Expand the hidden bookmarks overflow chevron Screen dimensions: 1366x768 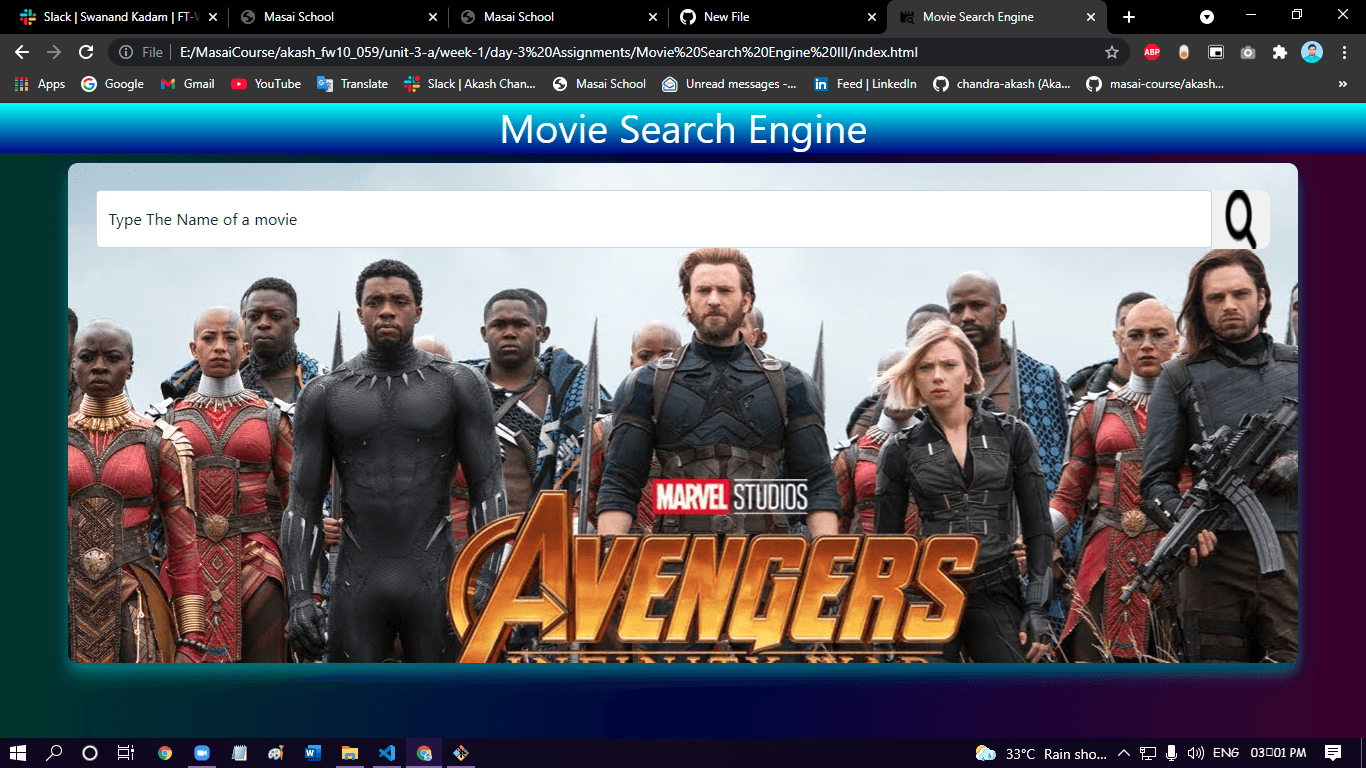click(1342, 84)
